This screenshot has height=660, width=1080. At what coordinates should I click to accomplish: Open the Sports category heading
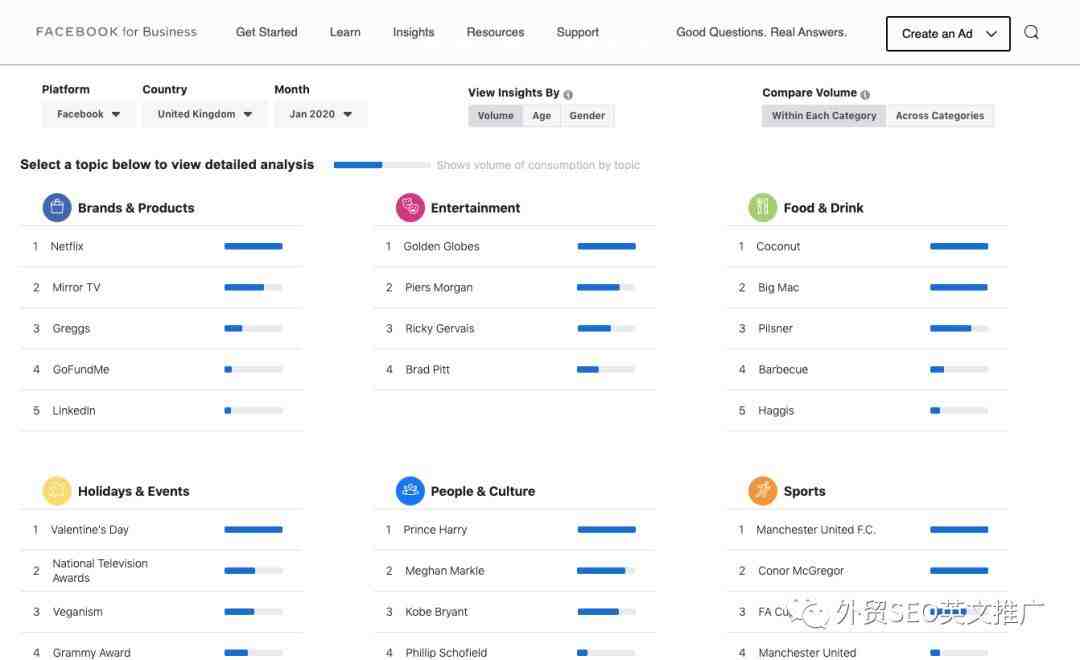pos(804,491)
